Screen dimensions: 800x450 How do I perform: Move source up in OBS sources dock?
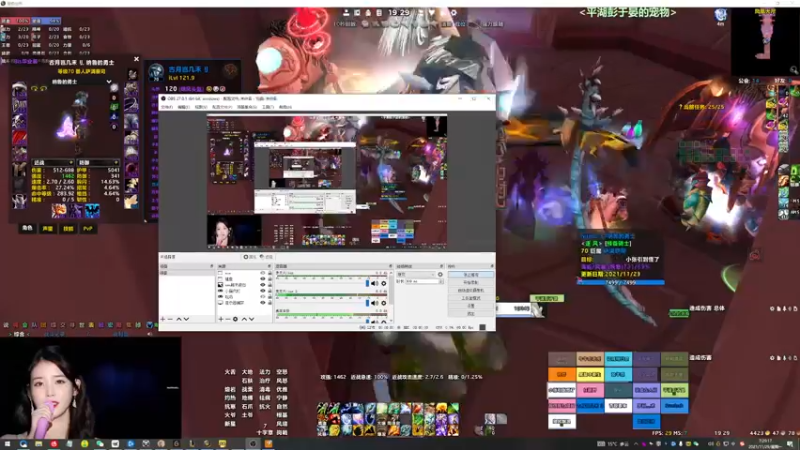pyautogui.click(x=244, y=319)
